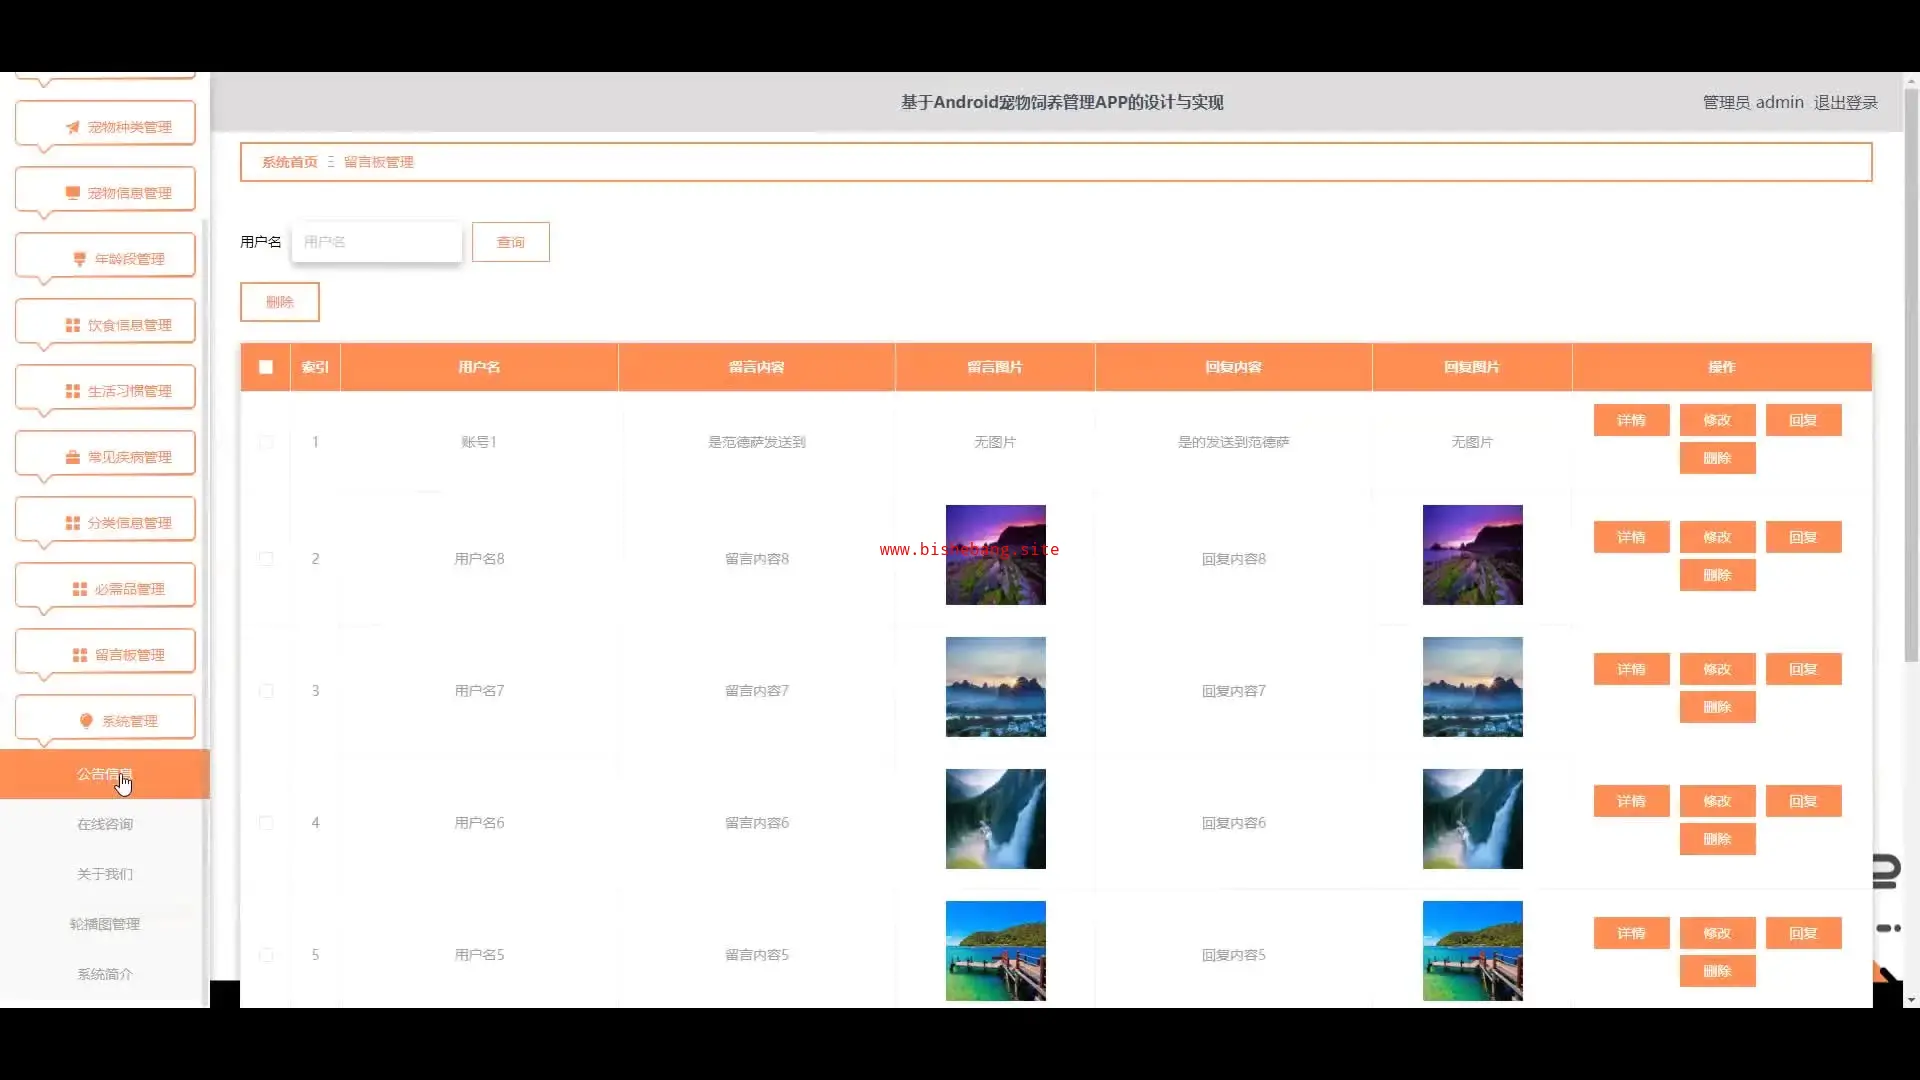The image size is (1920, 1080).
Task: Open the 在线咨询 submenu item
Action: (x=105, y=824)
